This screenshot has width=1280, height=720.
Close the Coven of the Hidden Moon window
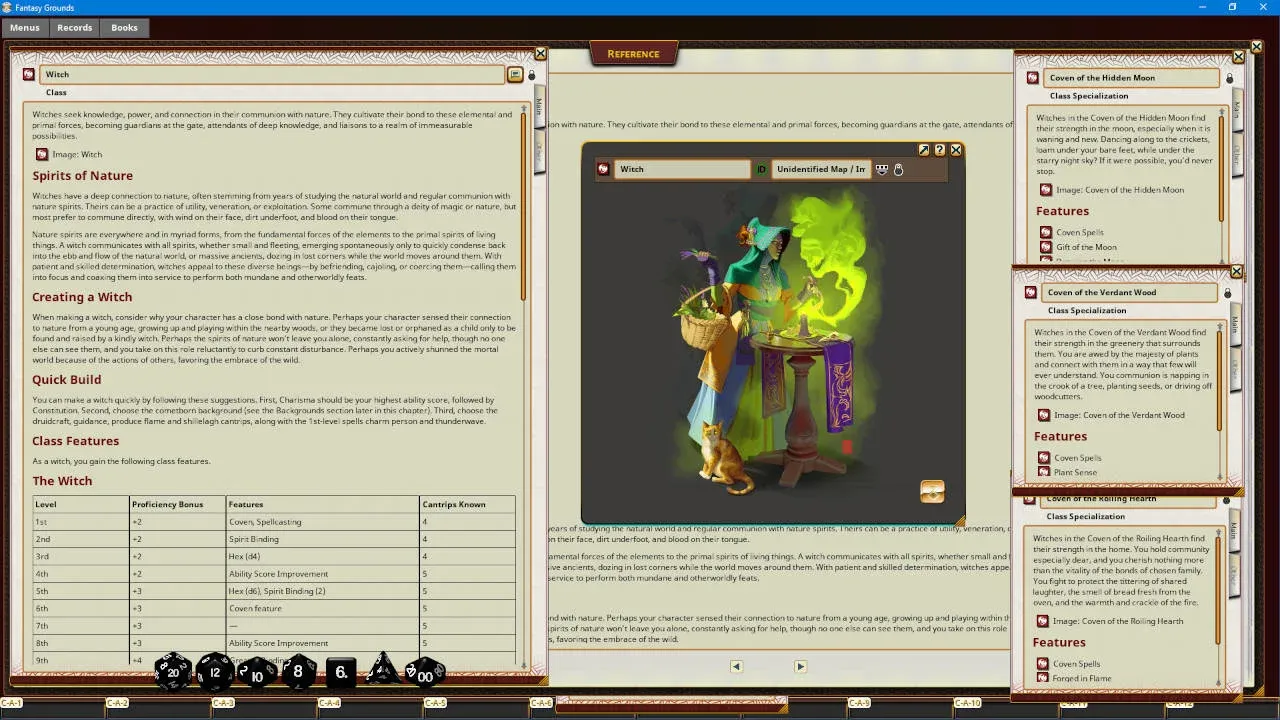(x=1238, y=57)
